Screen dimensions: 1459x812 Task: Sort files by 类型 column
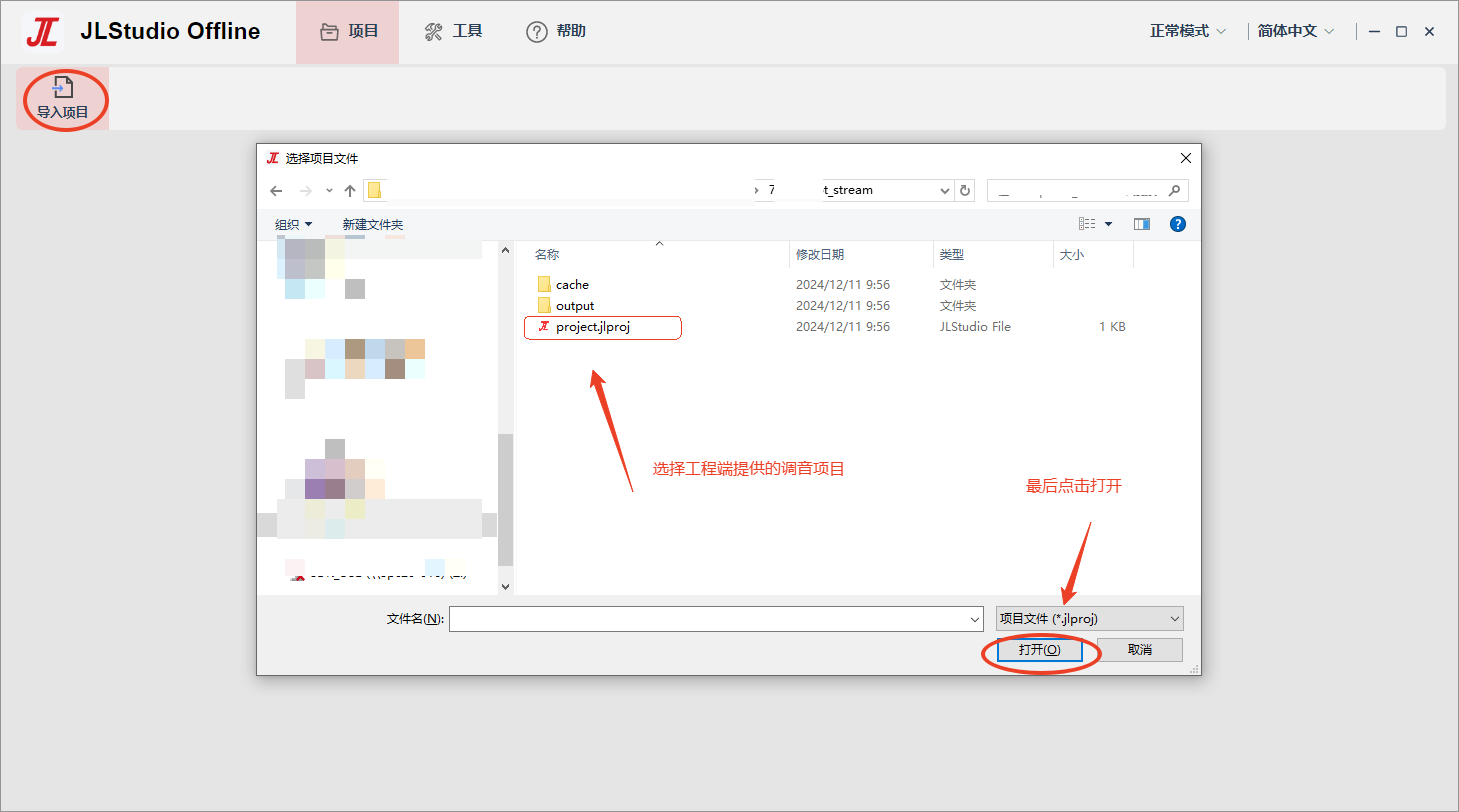(x=952, y=255)
